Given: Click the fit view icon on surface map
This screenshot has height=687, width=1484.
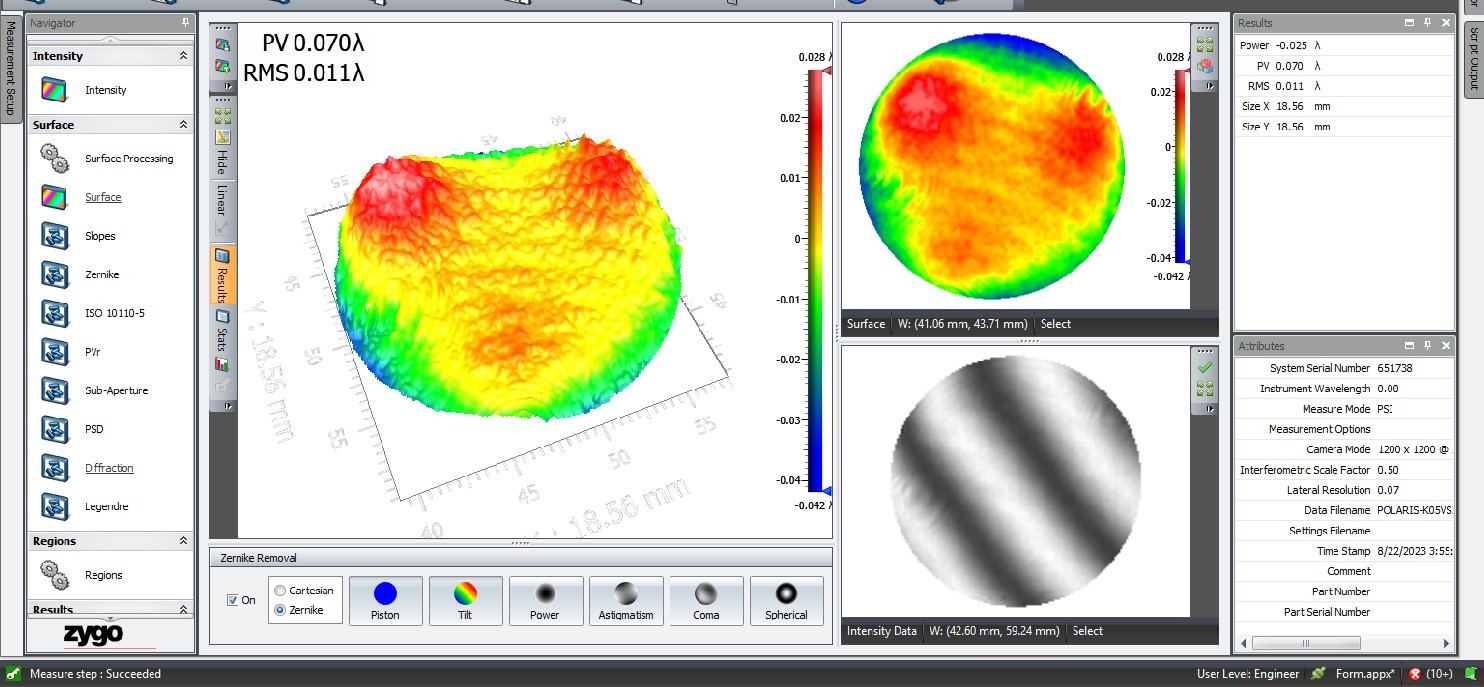Looking at the screenshot, I should click(1205, 45).
